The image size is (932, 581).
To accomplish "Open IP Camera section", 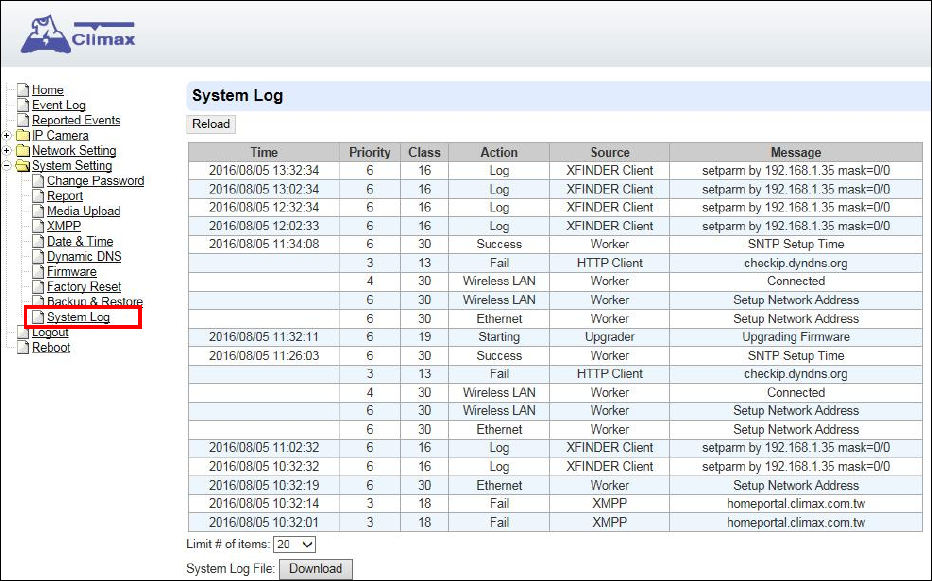I will [x=60, y=136].
